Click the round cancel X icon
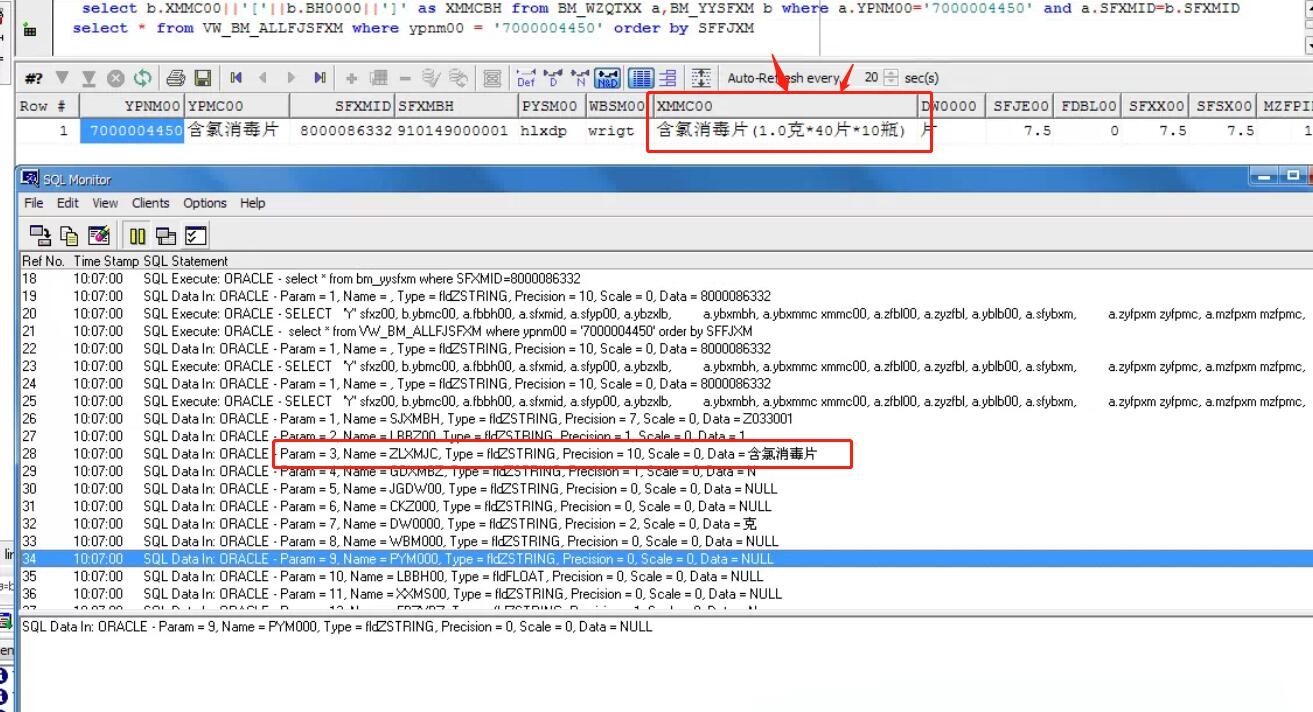The width and height of the screenshot is (1313, 712). point(115,78)
